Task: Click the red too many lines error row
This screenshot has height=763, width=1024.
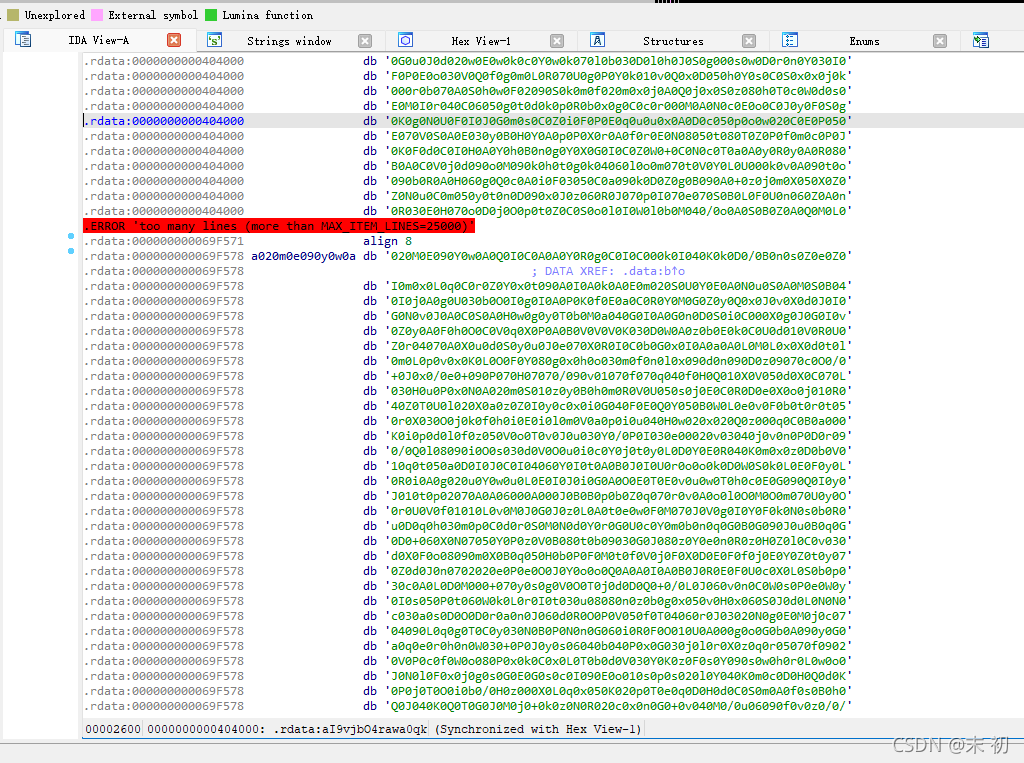Action: (279, 226)
